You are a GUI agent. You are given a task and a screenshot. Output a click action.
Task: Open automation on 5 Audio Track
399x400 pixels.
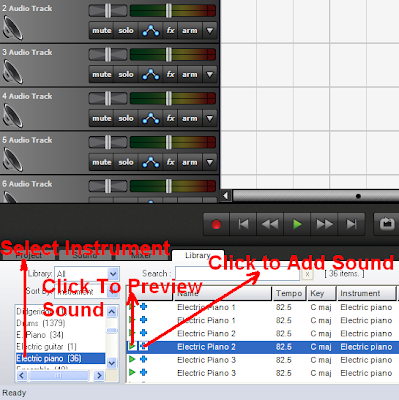tap(150, 162)
